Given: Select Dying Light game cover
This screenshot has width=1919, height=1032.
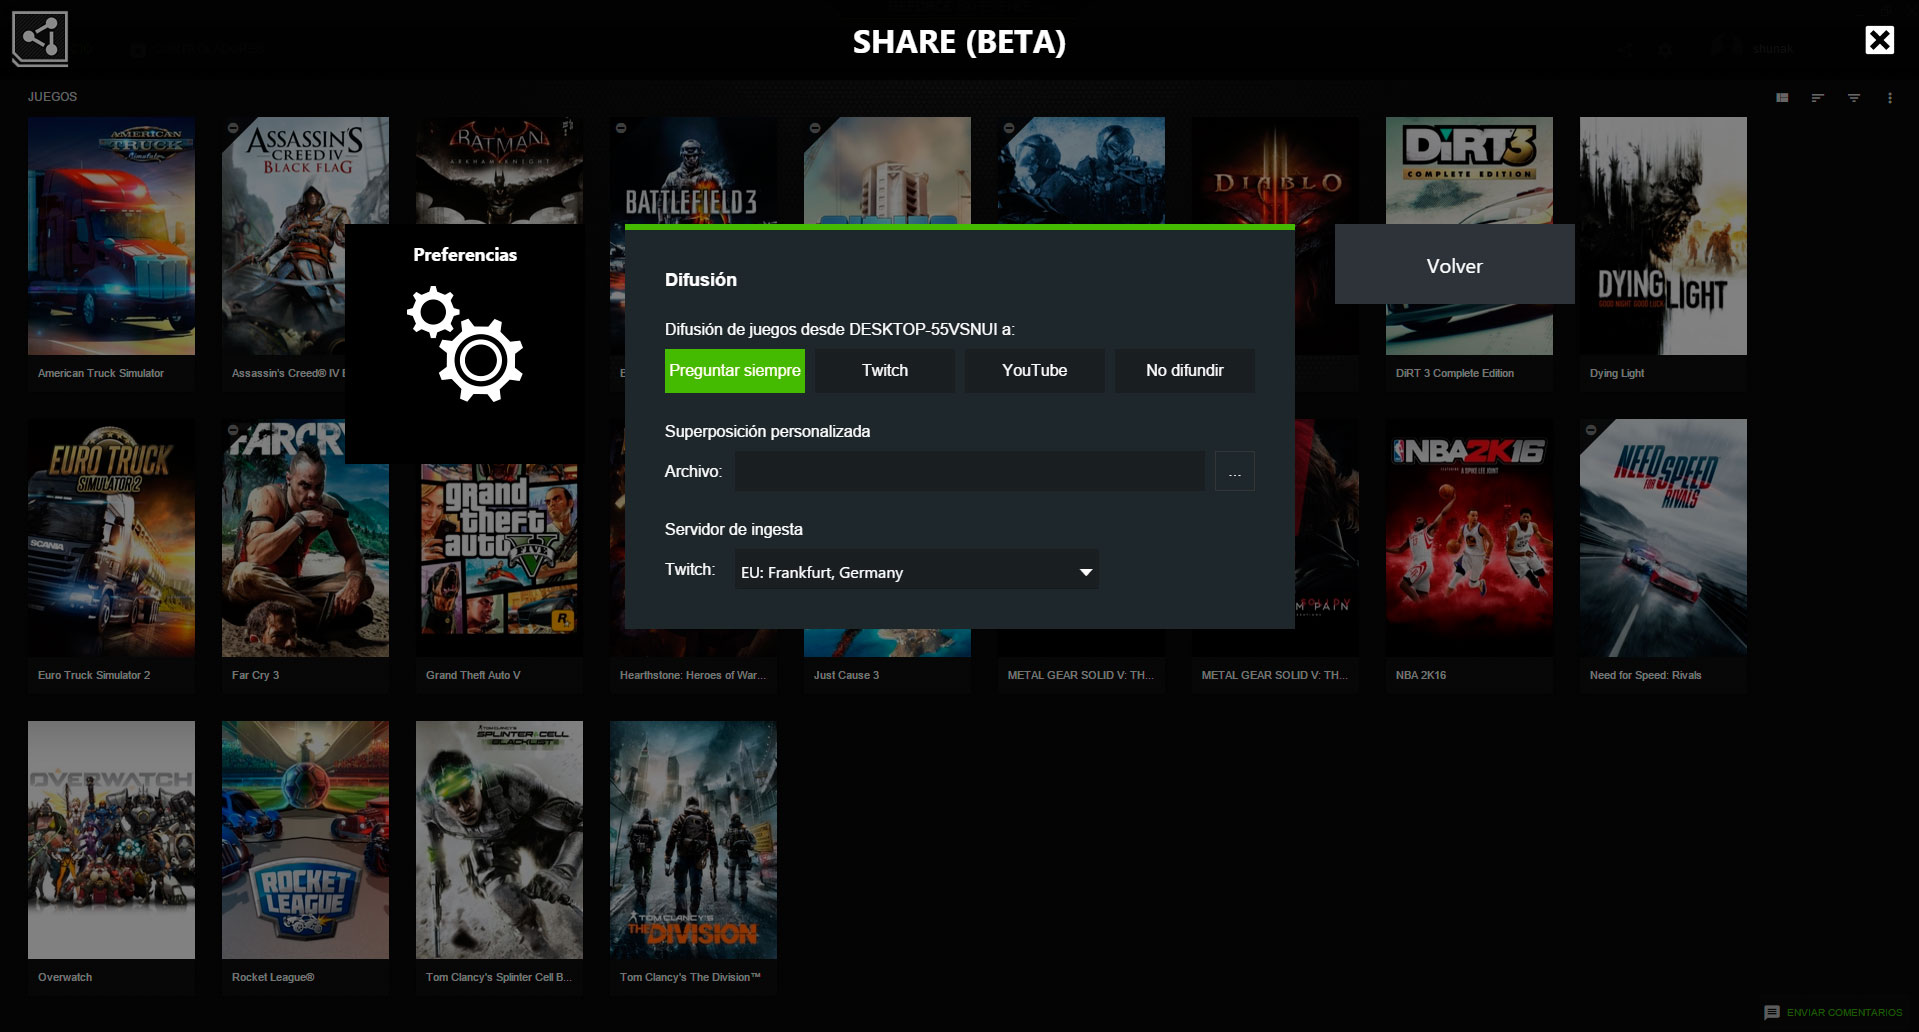Looking at the screenshot, I should [x=1663, y=236].
